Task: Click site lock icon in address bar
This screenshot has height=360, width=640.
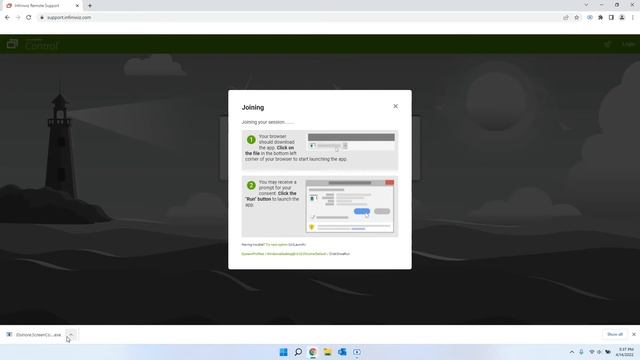Action: [x=42, y=18]
